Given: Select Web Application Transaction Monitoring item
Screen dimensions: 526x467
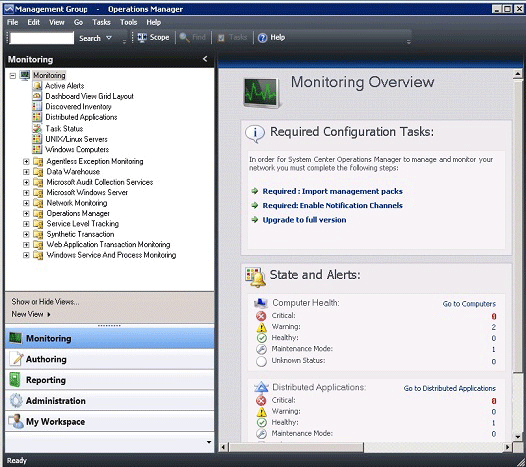Looking at the screenshot, I should pos(108,245).
